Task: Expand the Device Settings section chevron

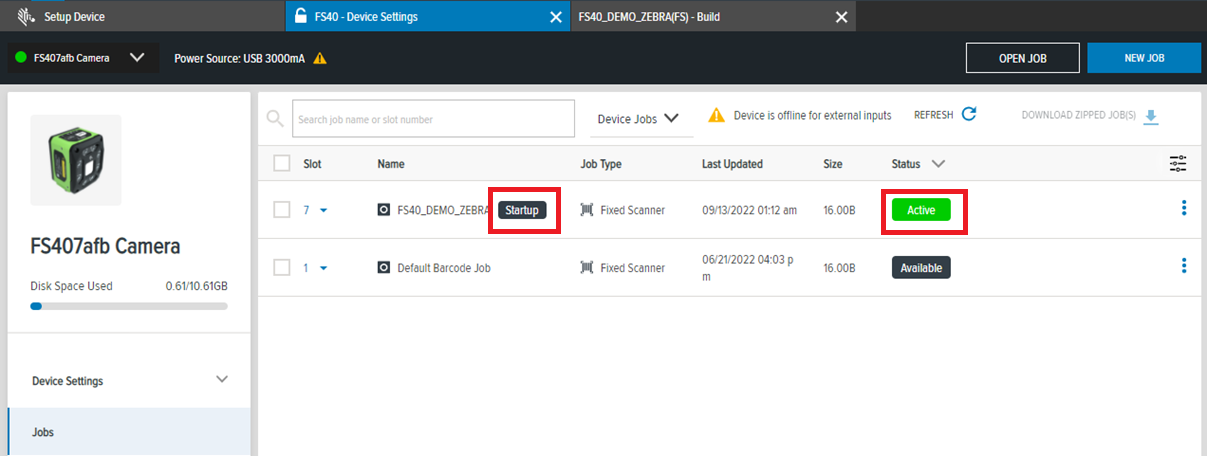Action: pos(222,380)
